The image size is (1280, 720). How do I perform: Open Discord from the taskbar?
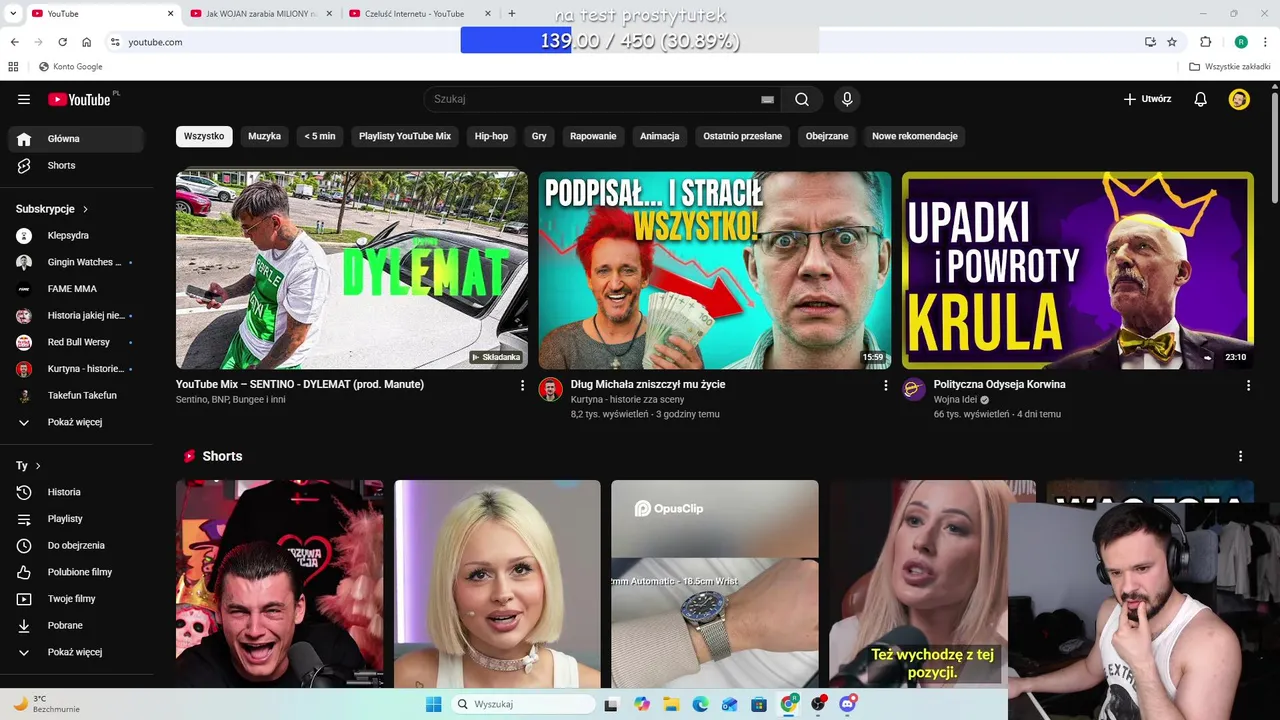coord(848,704)
